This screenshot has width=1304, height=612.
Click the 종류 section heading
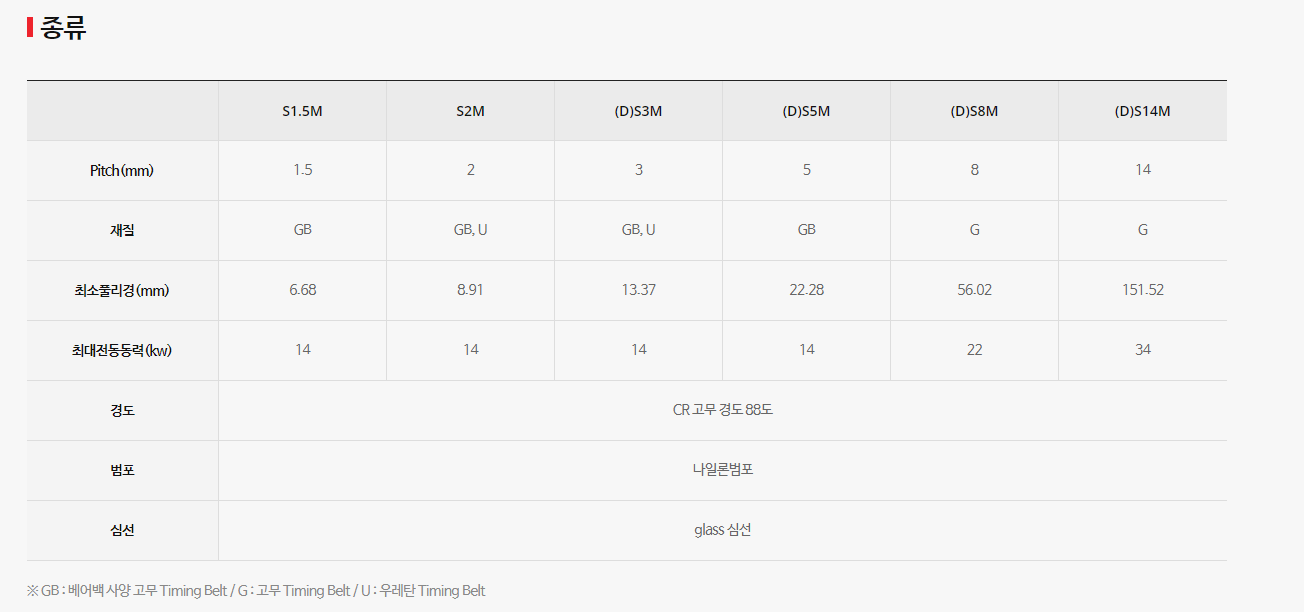point(63,28)
